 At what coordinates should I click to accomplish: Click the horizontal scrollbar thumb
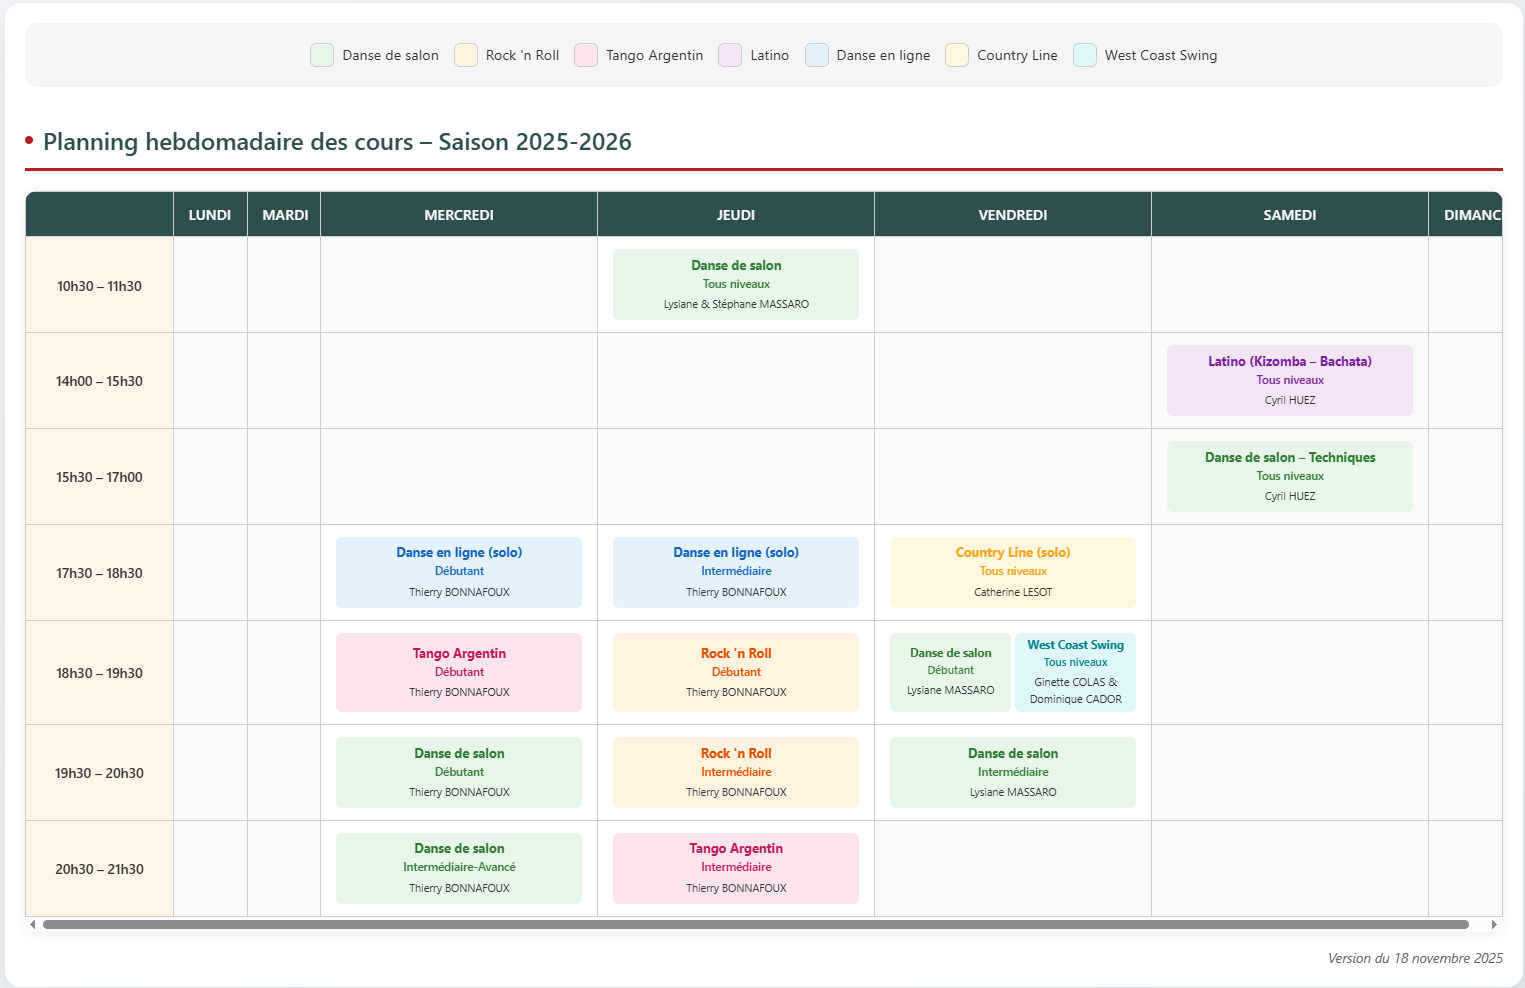[755, 925]
